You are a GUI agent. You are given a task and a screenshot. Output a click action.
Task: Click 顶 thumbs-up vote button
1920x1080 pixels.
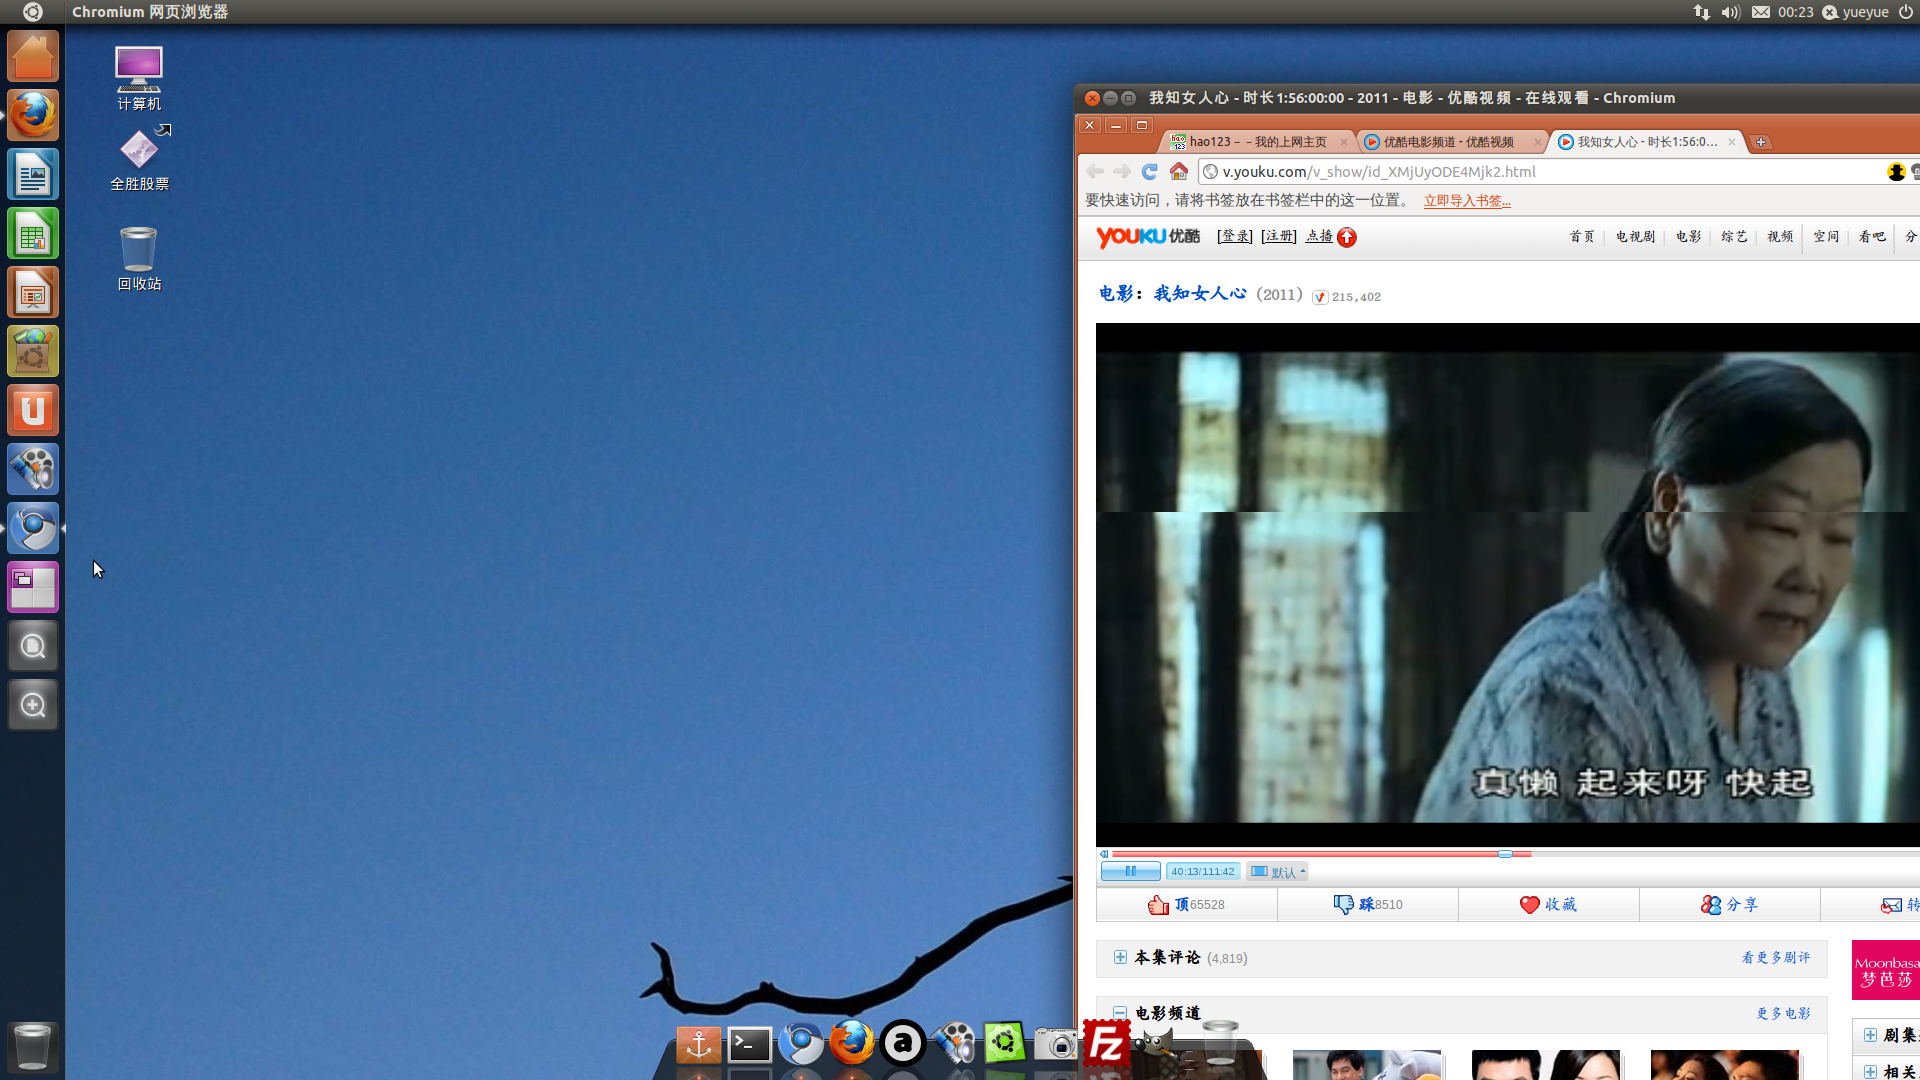pyautogui.click(x=1187, y=904)
